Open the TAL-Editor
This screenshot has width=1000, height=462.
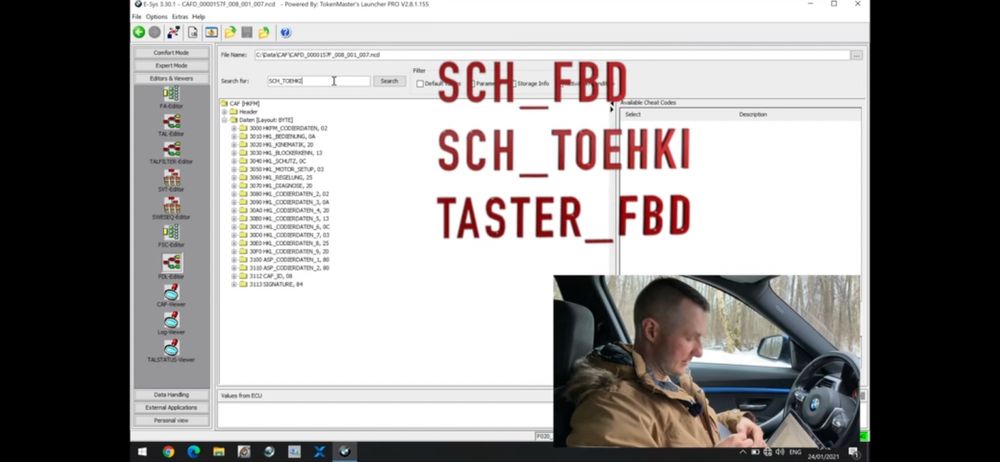171,126
